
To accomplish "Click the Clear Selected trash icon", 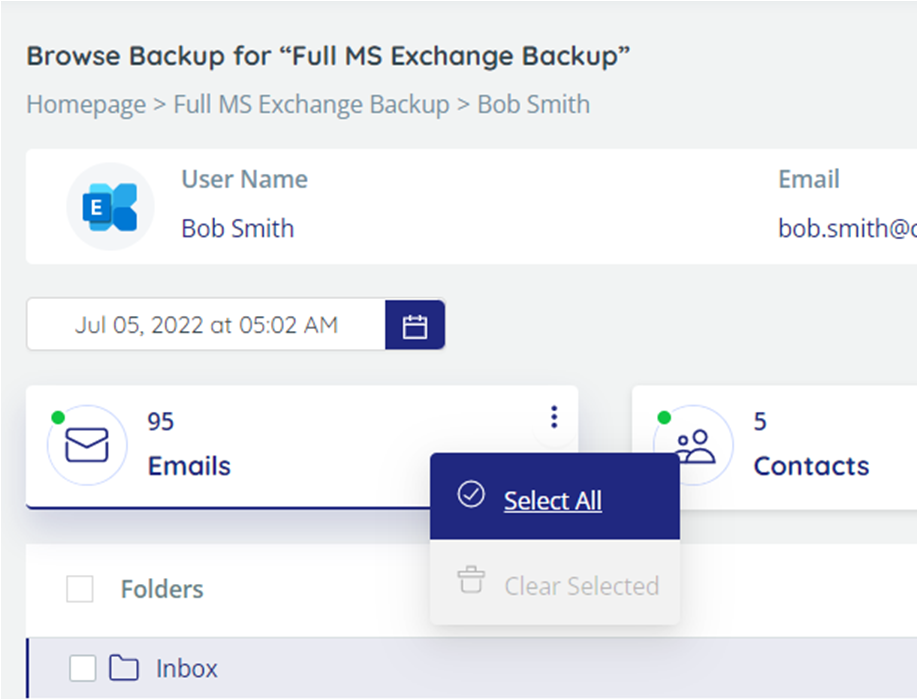I will pyautogui.click(x=471, y=580).
